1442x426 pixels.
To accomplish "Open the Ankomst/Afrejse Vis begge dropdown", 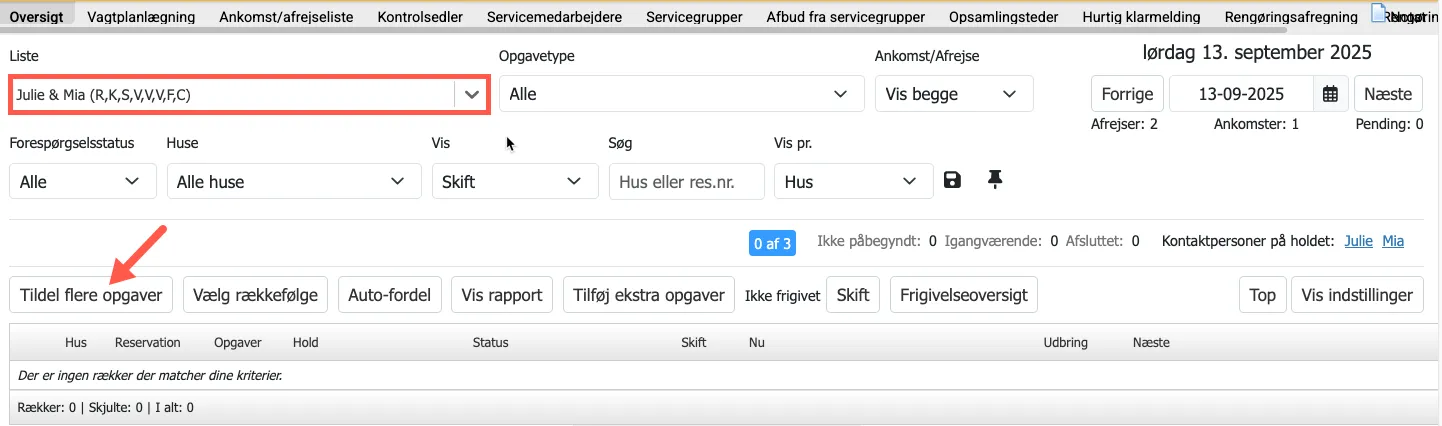I will (x=953, y=94).
